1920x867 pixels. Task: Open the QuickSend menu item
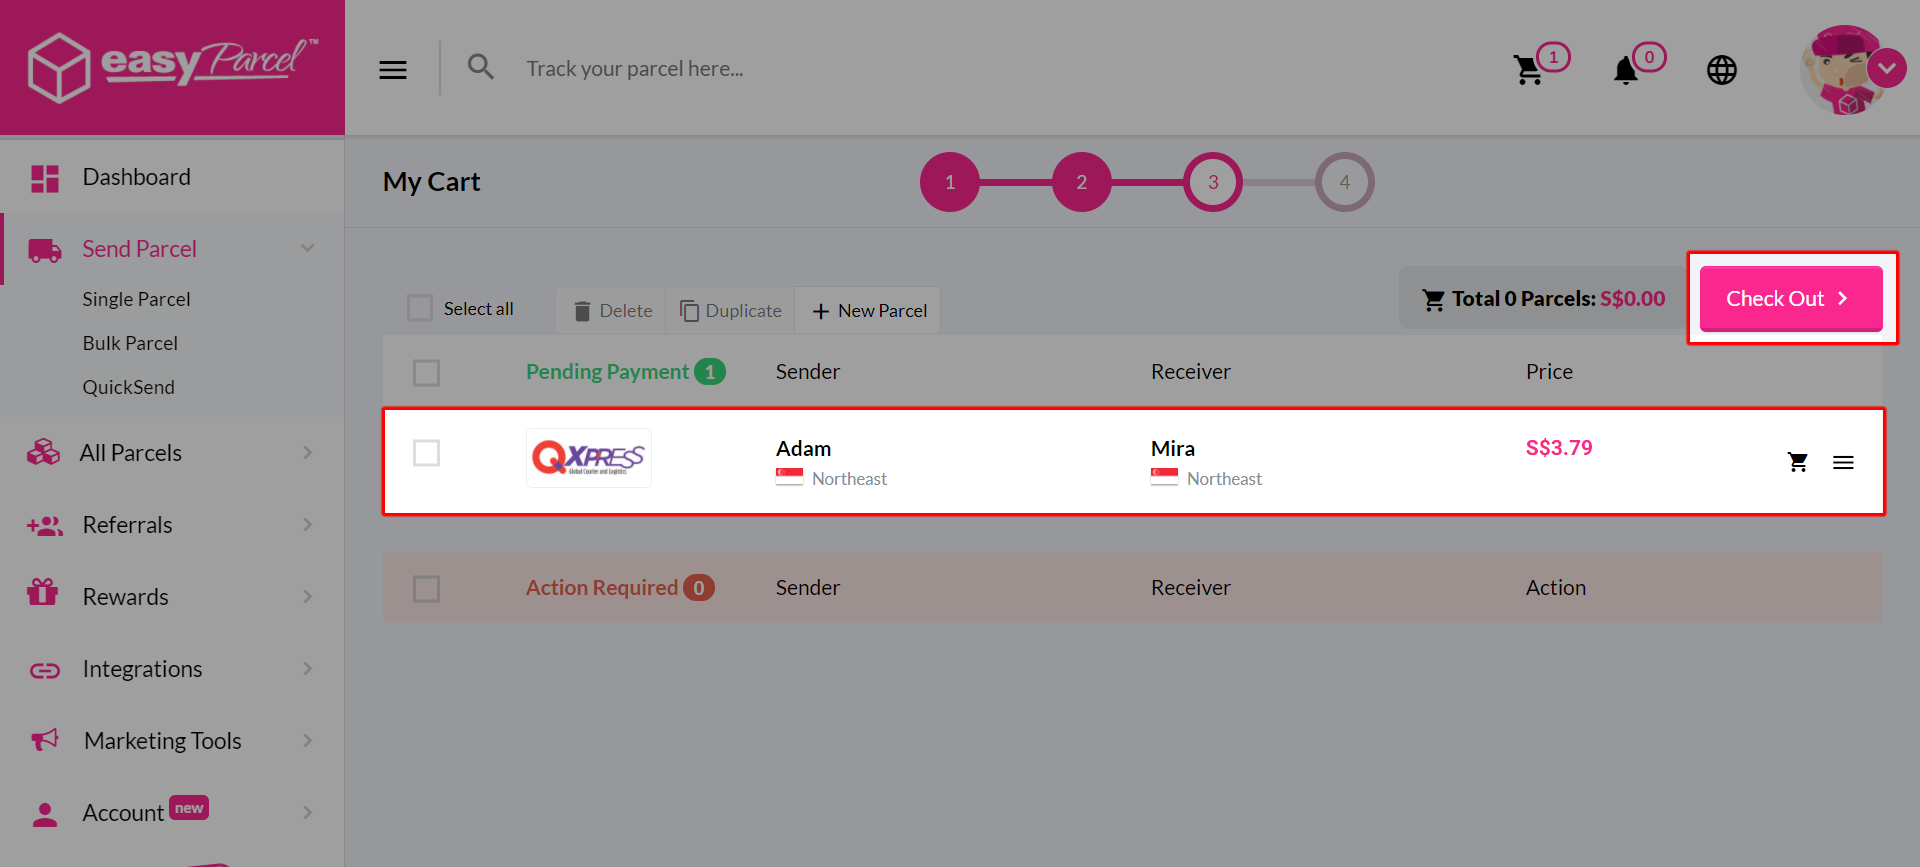coord(129,387)
